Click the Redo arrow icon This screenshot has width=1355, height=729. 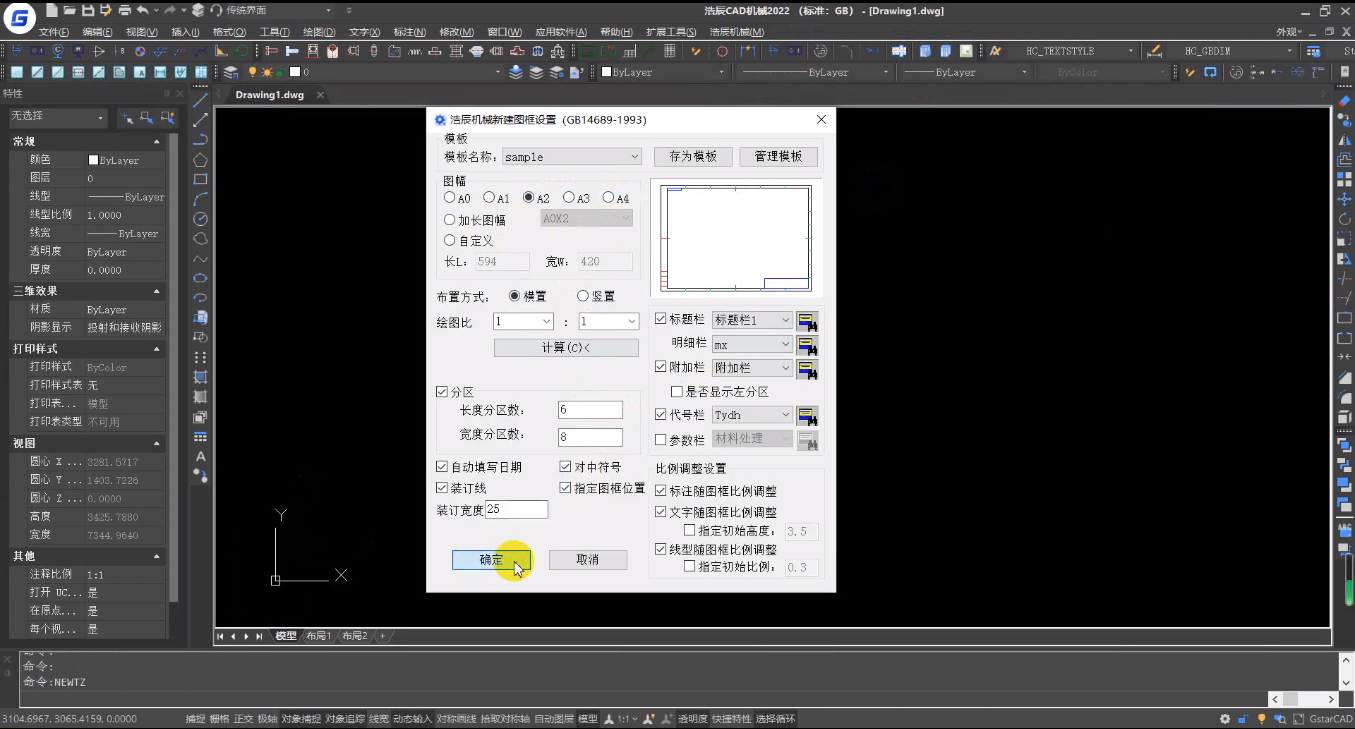pyautogui.click(x=170, y=10)
